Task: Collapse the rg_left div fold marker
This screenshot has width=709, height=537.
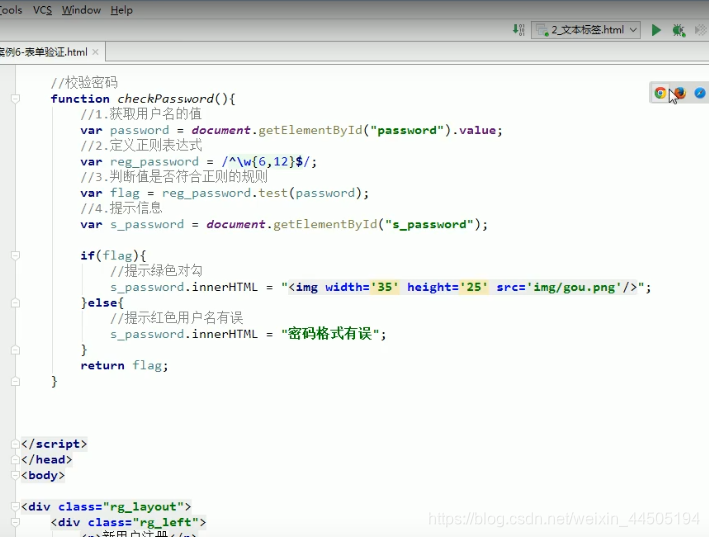Action: (x=15, y=522)
